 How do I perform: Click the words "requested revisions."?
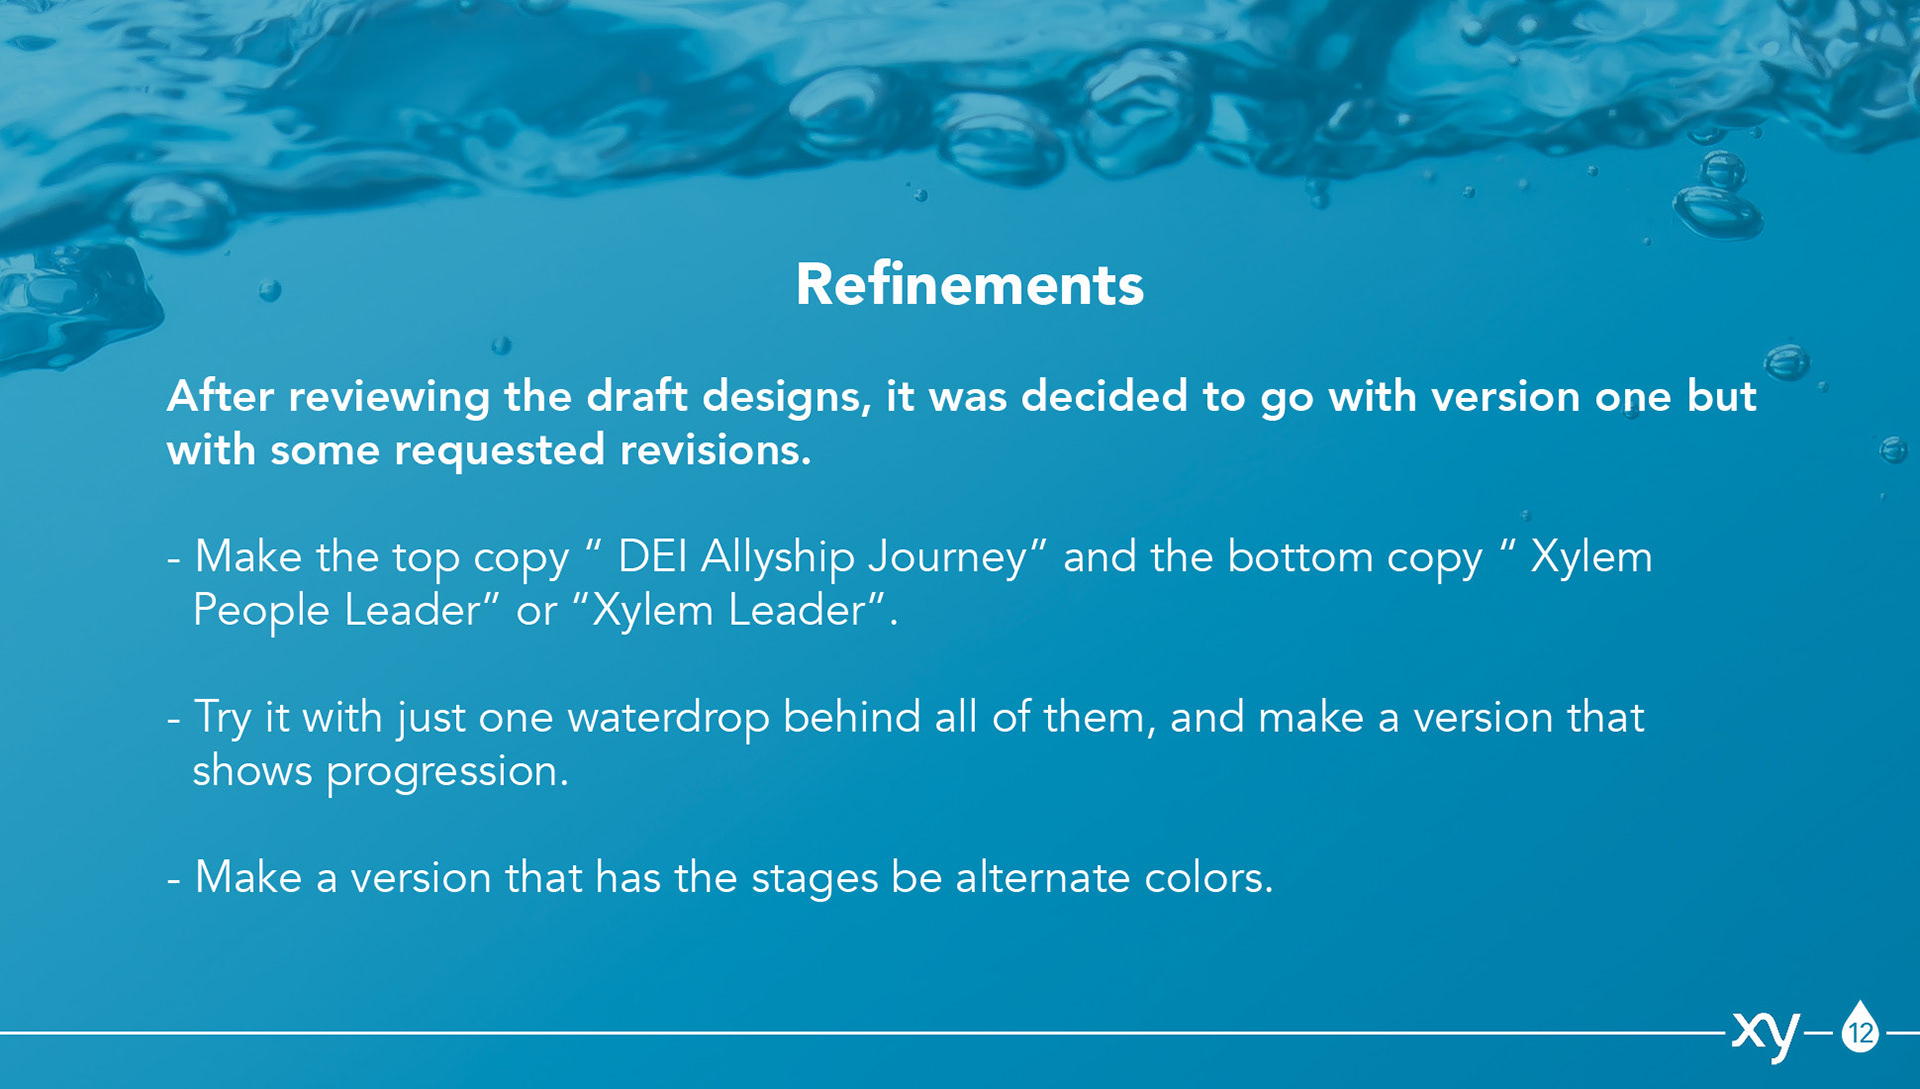(x=603, y=450)
